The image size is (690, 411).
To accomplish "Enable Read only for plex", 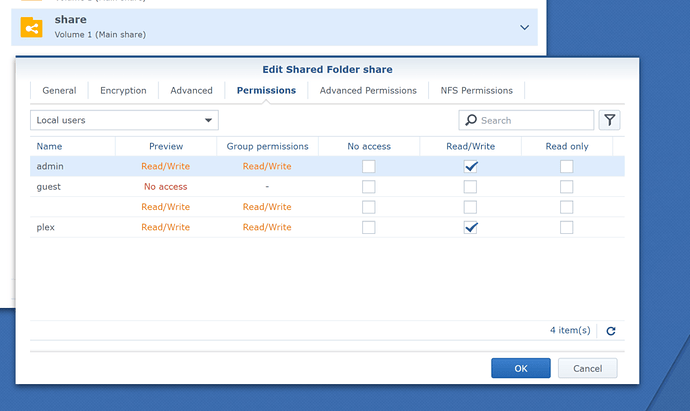I will [566, 227].
